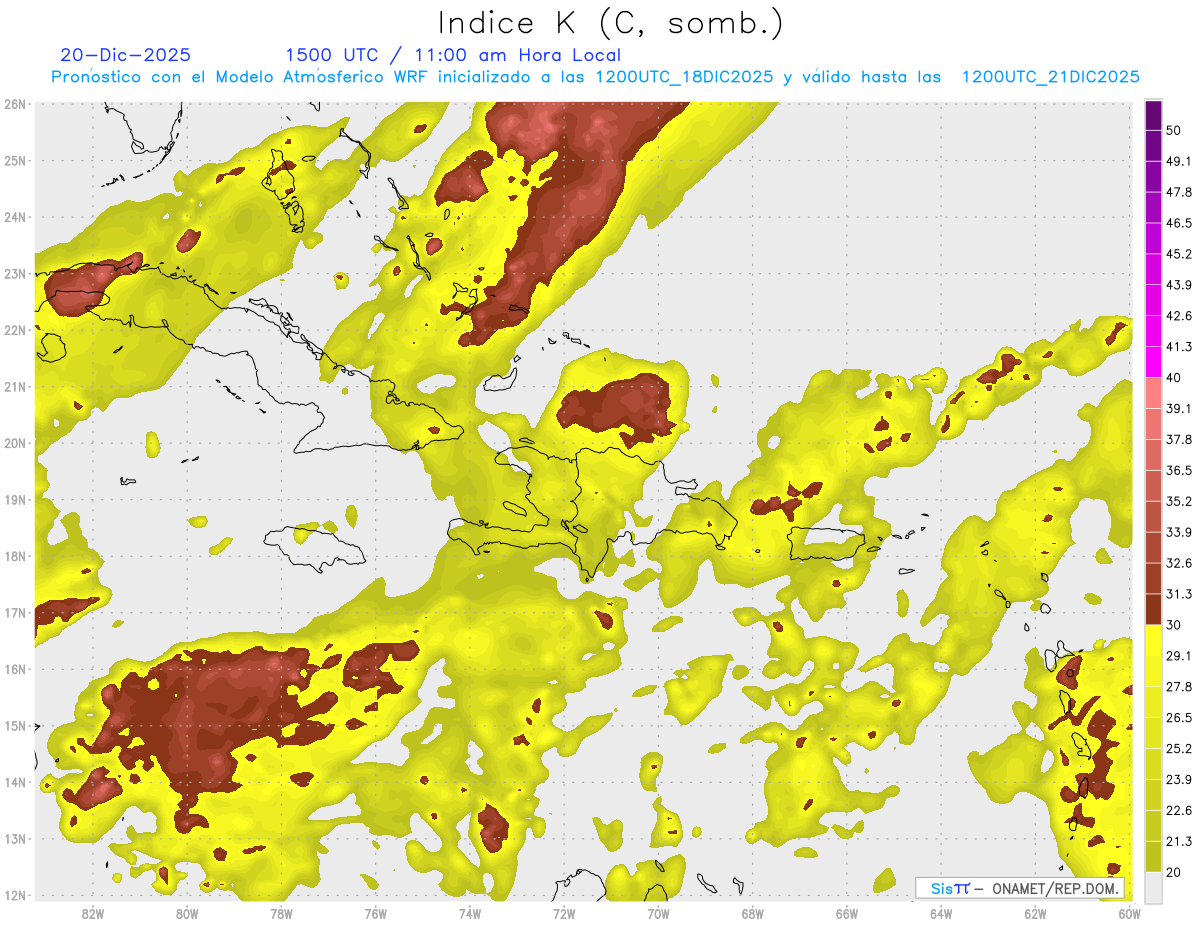Click the "62W" longitude label
Image resolution: width=1200 pixels, height=927 pixels.
(x=1036, y=914)
